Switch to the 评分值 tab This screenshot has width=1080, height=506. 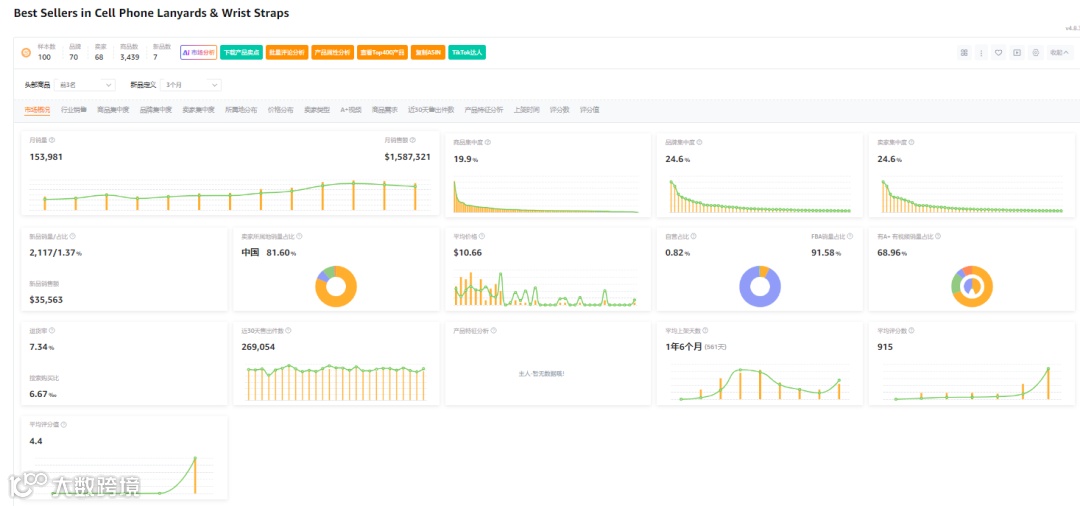(x=590, y=109)
